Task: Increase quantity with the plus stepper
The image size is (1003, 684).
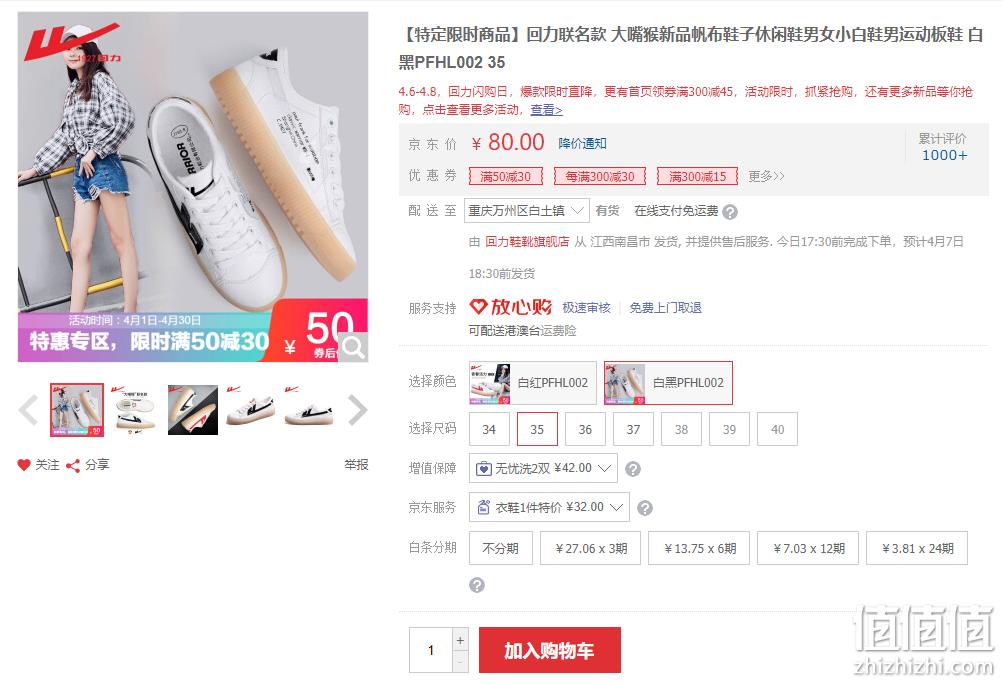Action: [460, 640]
